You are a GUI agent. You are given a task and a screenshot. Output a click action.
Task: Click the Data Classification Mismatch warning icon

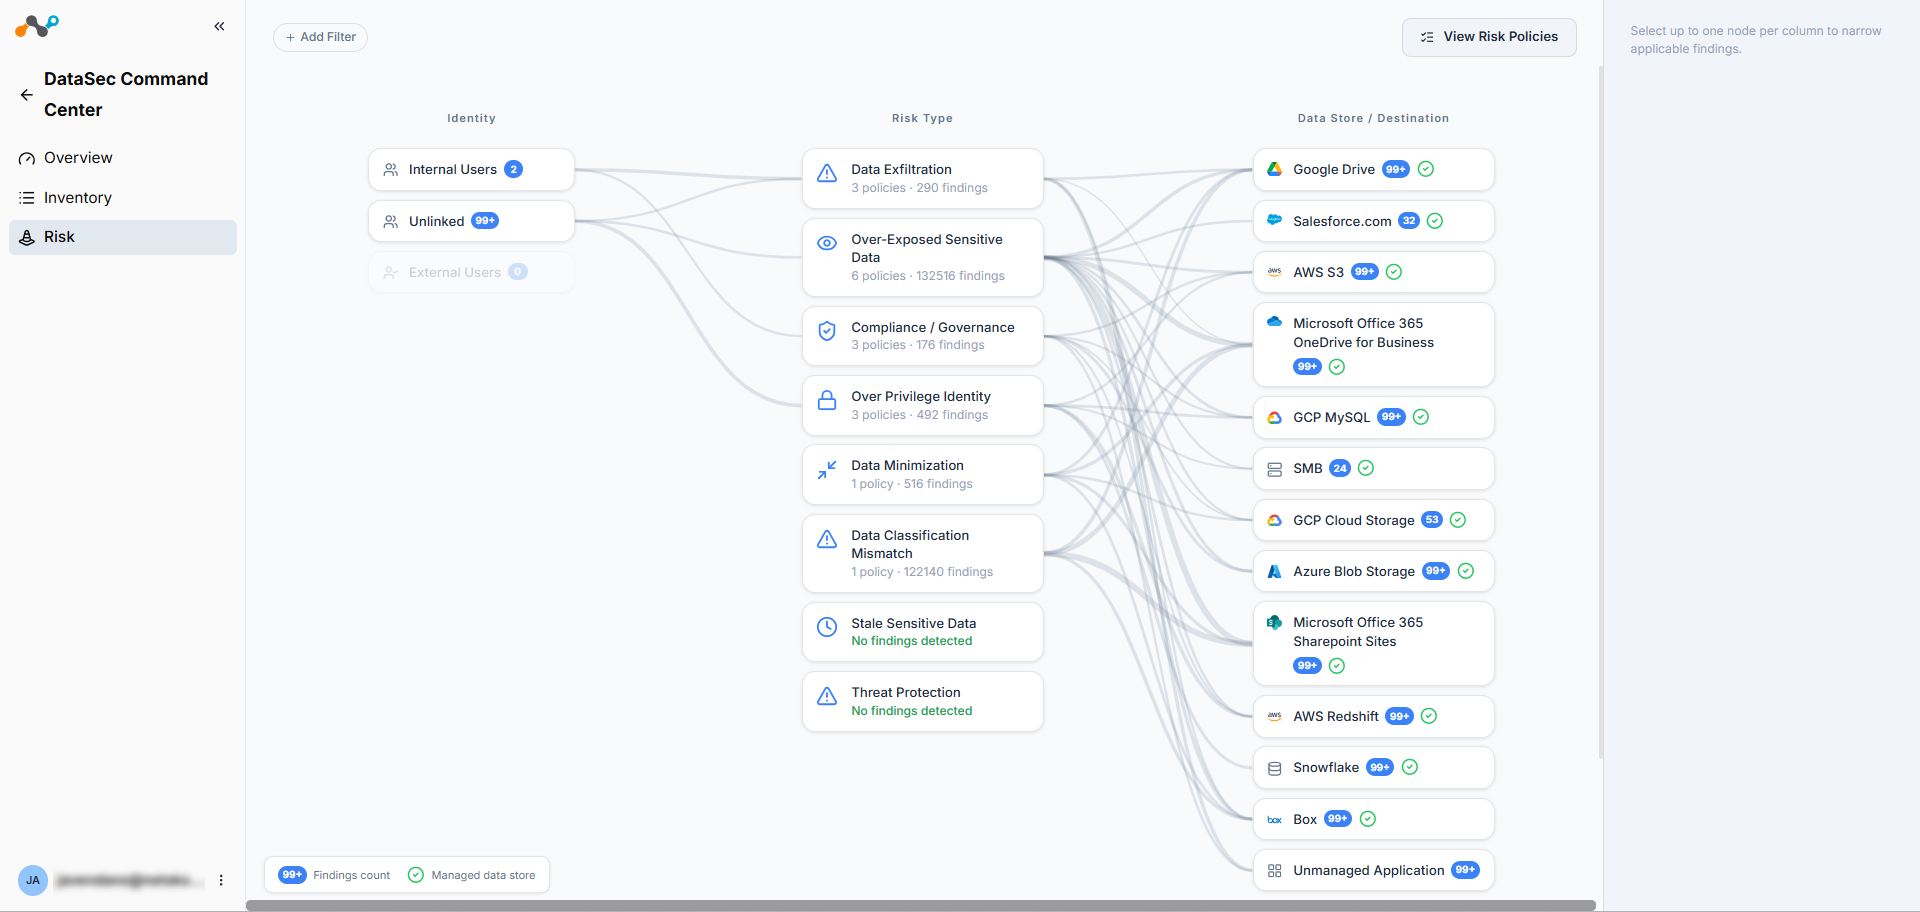(827, 539)
